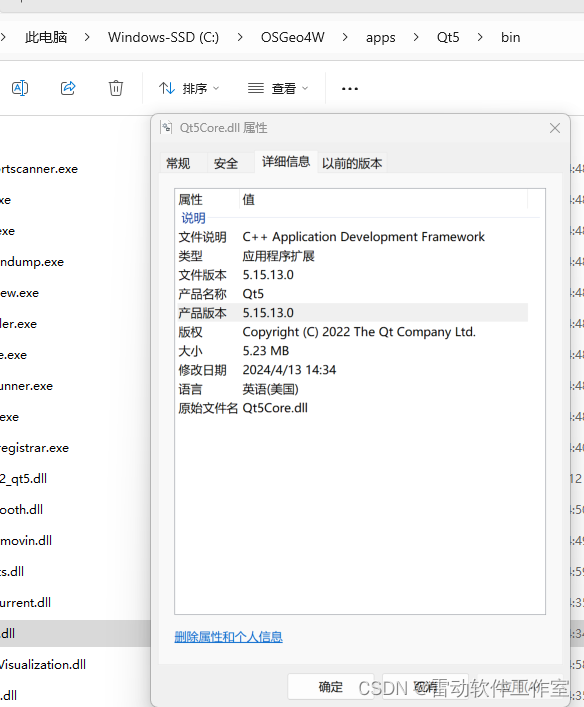The width and height of the screenshot is (584, 707).
Task: Go to 此电脑 in the address bar
Action: (46, 37)
